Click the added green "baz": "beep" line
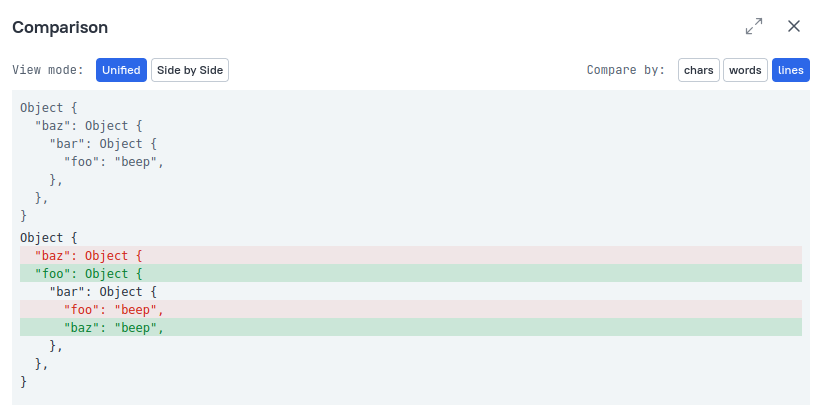The height and width of the screenshot is (405, 822). tap(411, 327)
